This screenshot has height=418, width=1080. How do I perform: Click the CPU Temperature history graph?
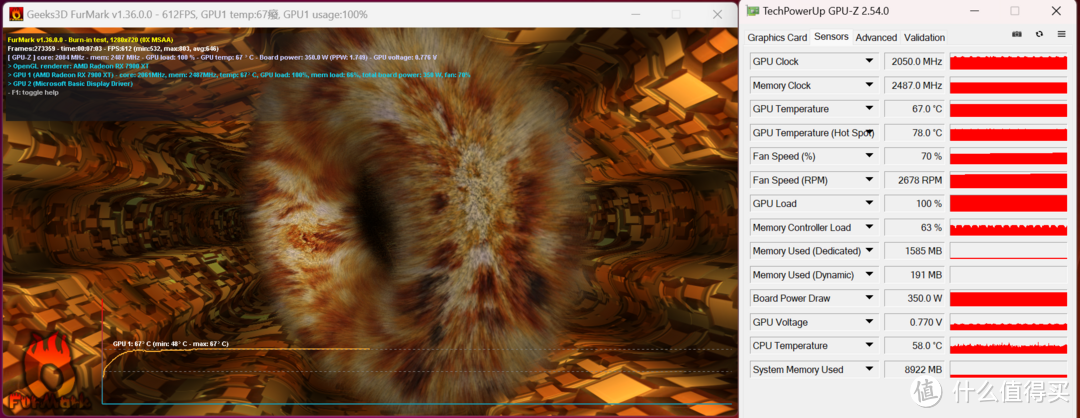1008,346
